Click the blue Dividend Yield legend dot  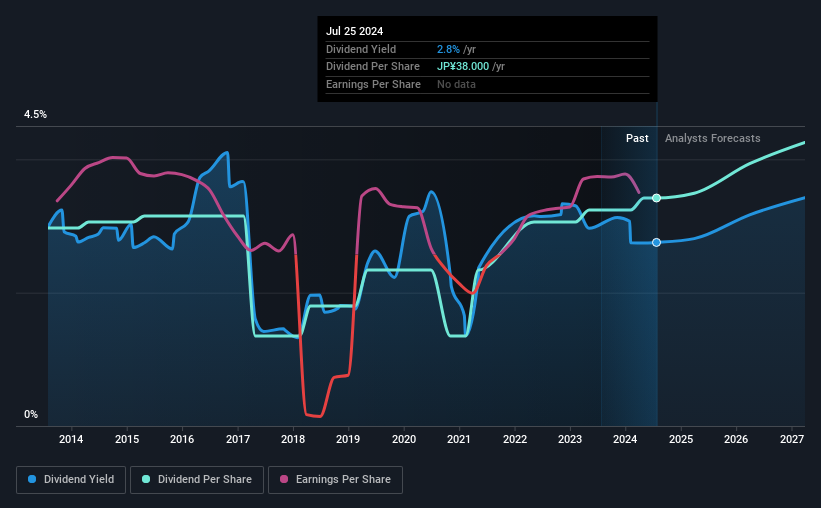pos(32,479)
